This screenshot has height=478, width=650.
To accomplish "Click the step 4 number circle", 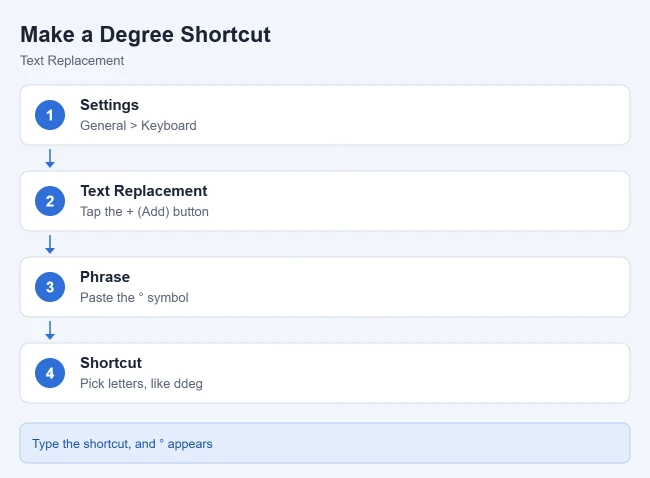I will 50,373.
